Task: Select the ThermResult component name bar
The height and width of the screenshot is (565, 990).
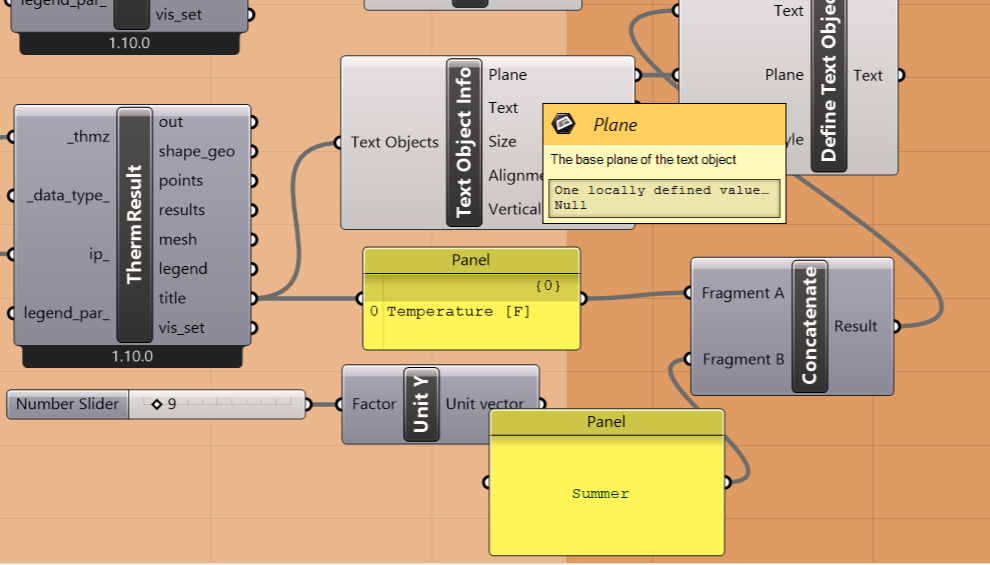Action: click(x=134, y=225)
